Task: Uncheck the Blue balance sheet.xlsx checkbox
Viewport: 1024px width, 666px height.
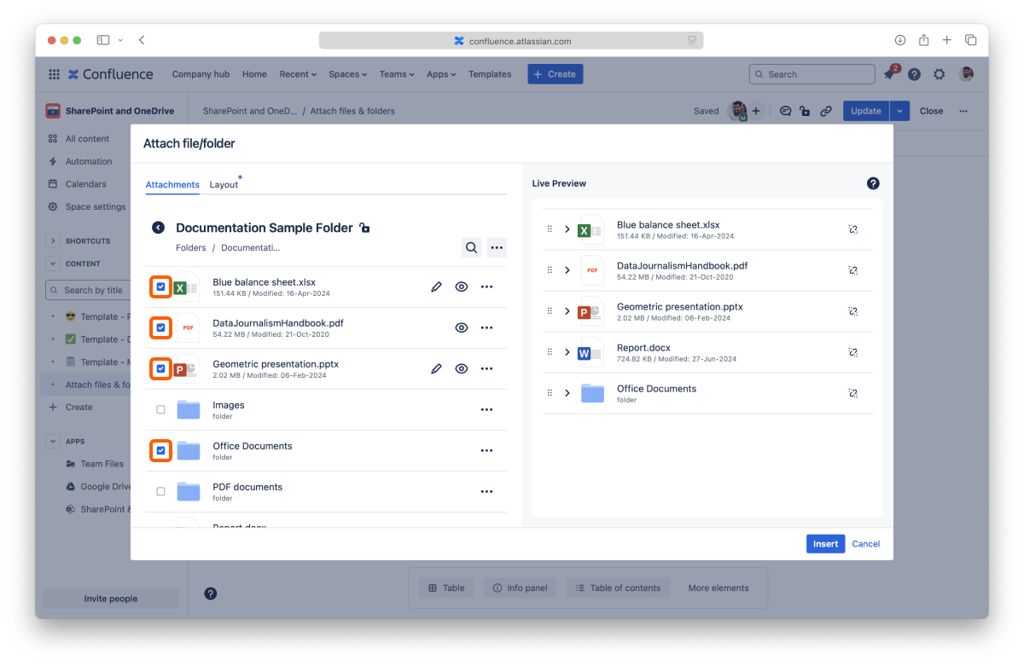Action: (x=161, y=287)
